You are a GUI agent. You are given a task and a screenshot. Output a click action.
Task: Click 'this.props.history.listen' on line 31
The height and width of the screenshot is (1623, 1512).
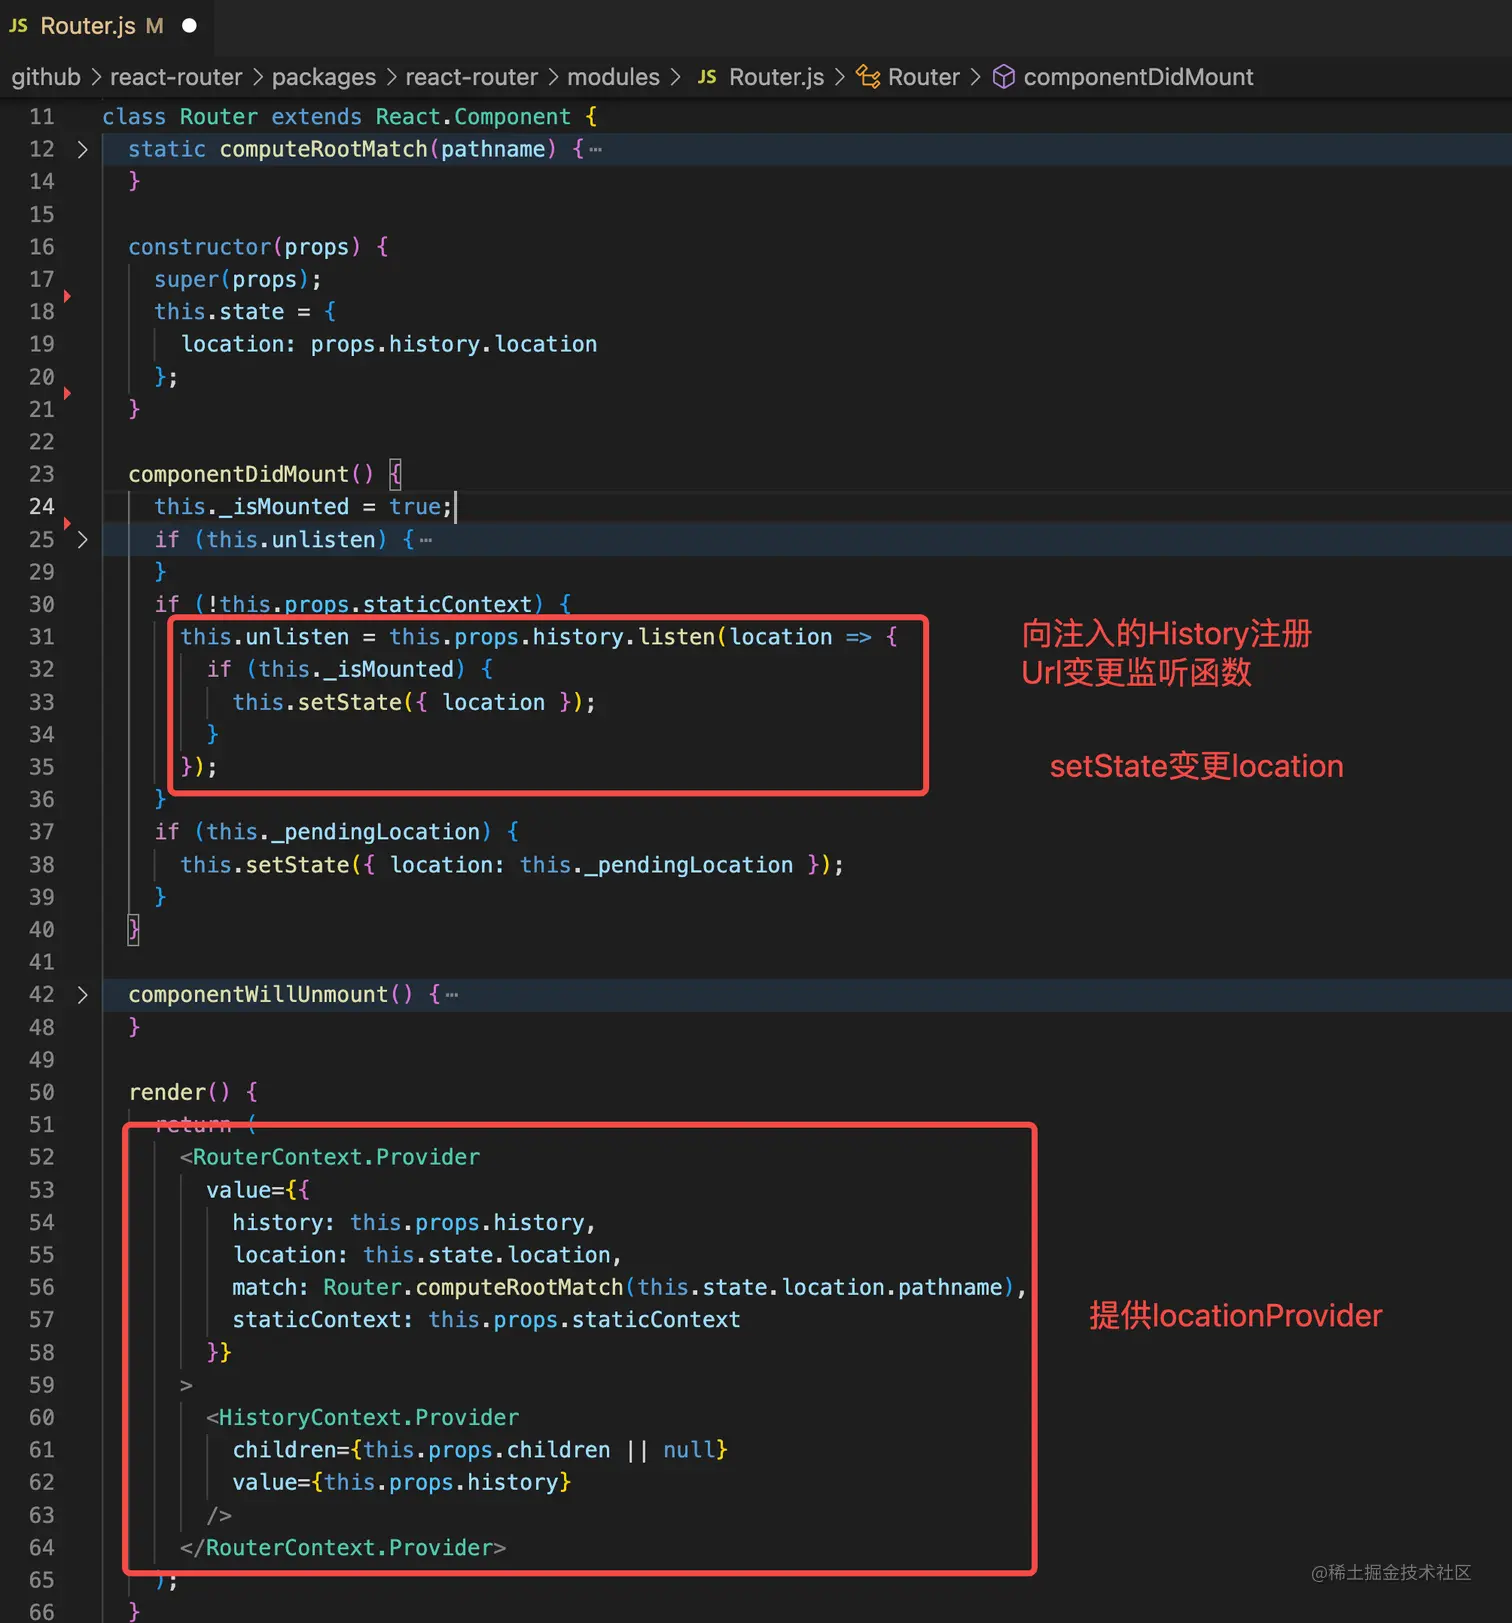click(x=552, y=637)
